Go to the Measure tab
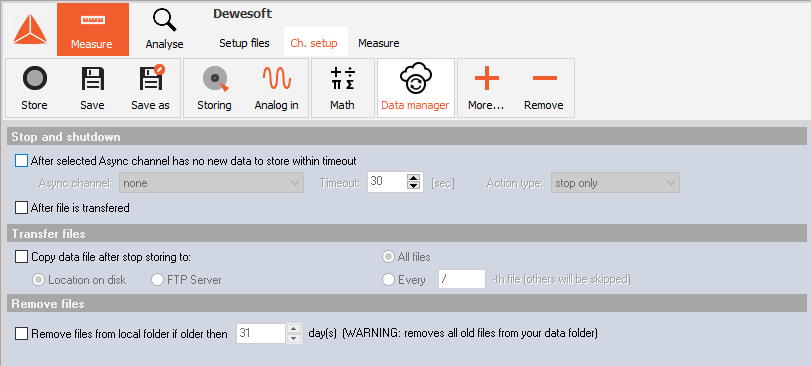The width and height of the screenshot is (811, 366). (379, 43)
